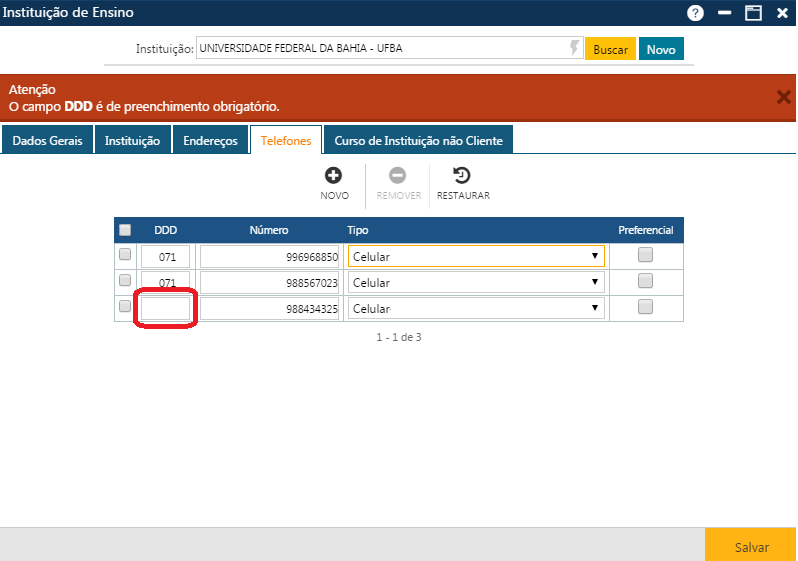This screenshot has height=561, width=798.
Task: Dismiss the Atenção warning with X
Action: (783, 97)
